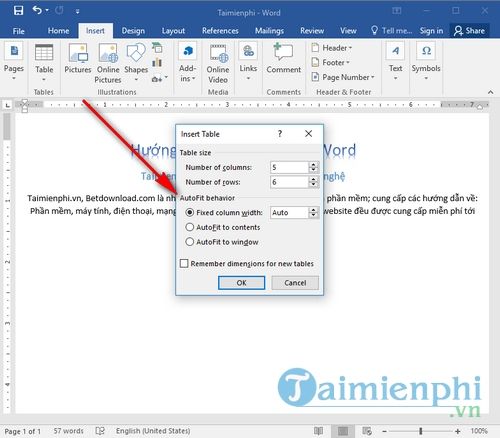Select Fixed column width radio button
The height and width of the screenshot is (438, 500).
[x=189, y=212]
